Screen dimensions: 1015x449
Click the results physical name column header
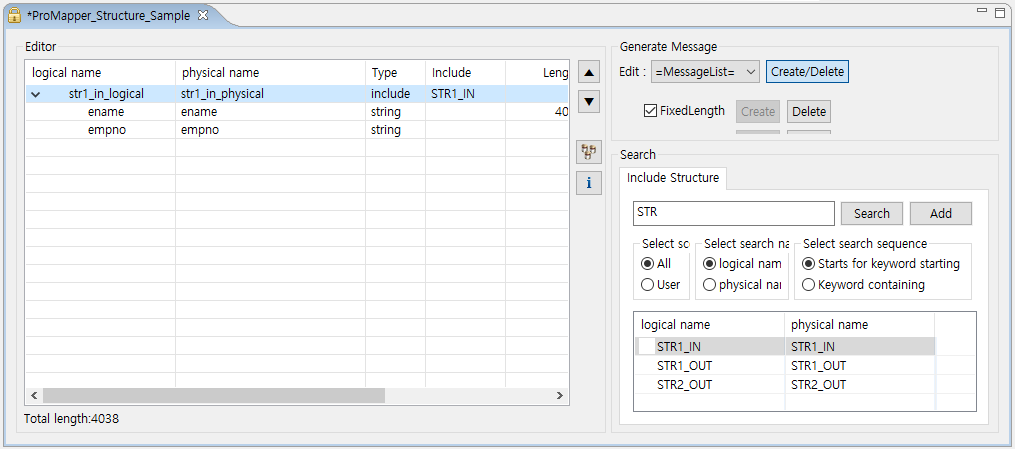point(860,324)
